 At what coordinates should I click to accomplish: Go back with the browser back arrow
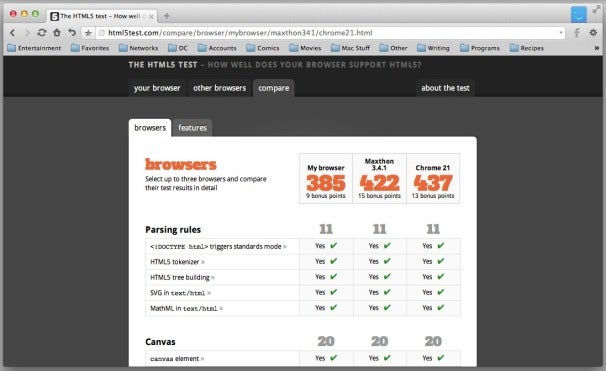12,33
